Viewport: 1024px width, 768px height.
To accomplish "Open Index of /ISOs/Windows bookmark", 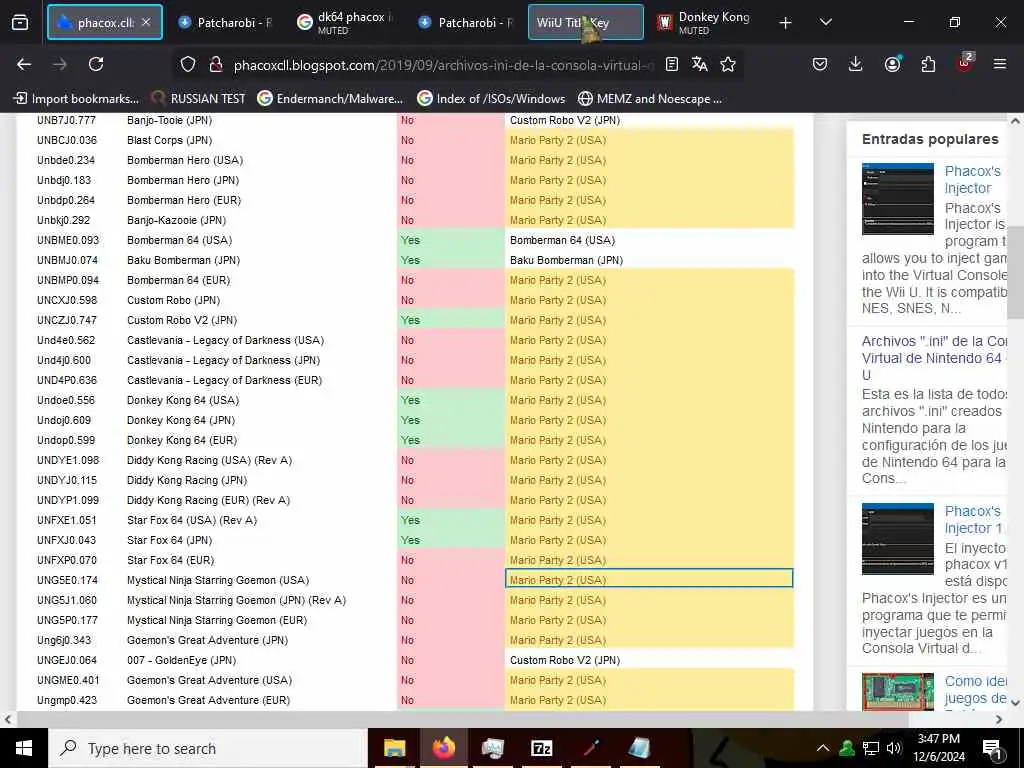I will coord(492,99).
